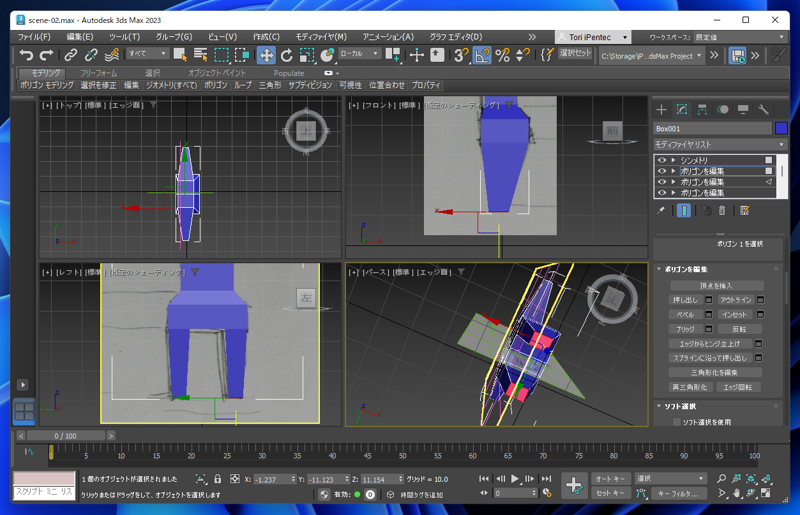800x515 pixels.
Task: Collapse the ポリゴンを編集 rollout
Action: click(x=659, y=269)
